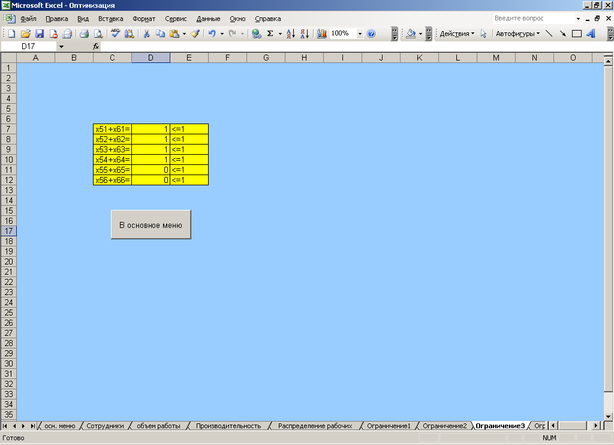
Task: Open the Действия drawing dropdown
Action: 457,33
